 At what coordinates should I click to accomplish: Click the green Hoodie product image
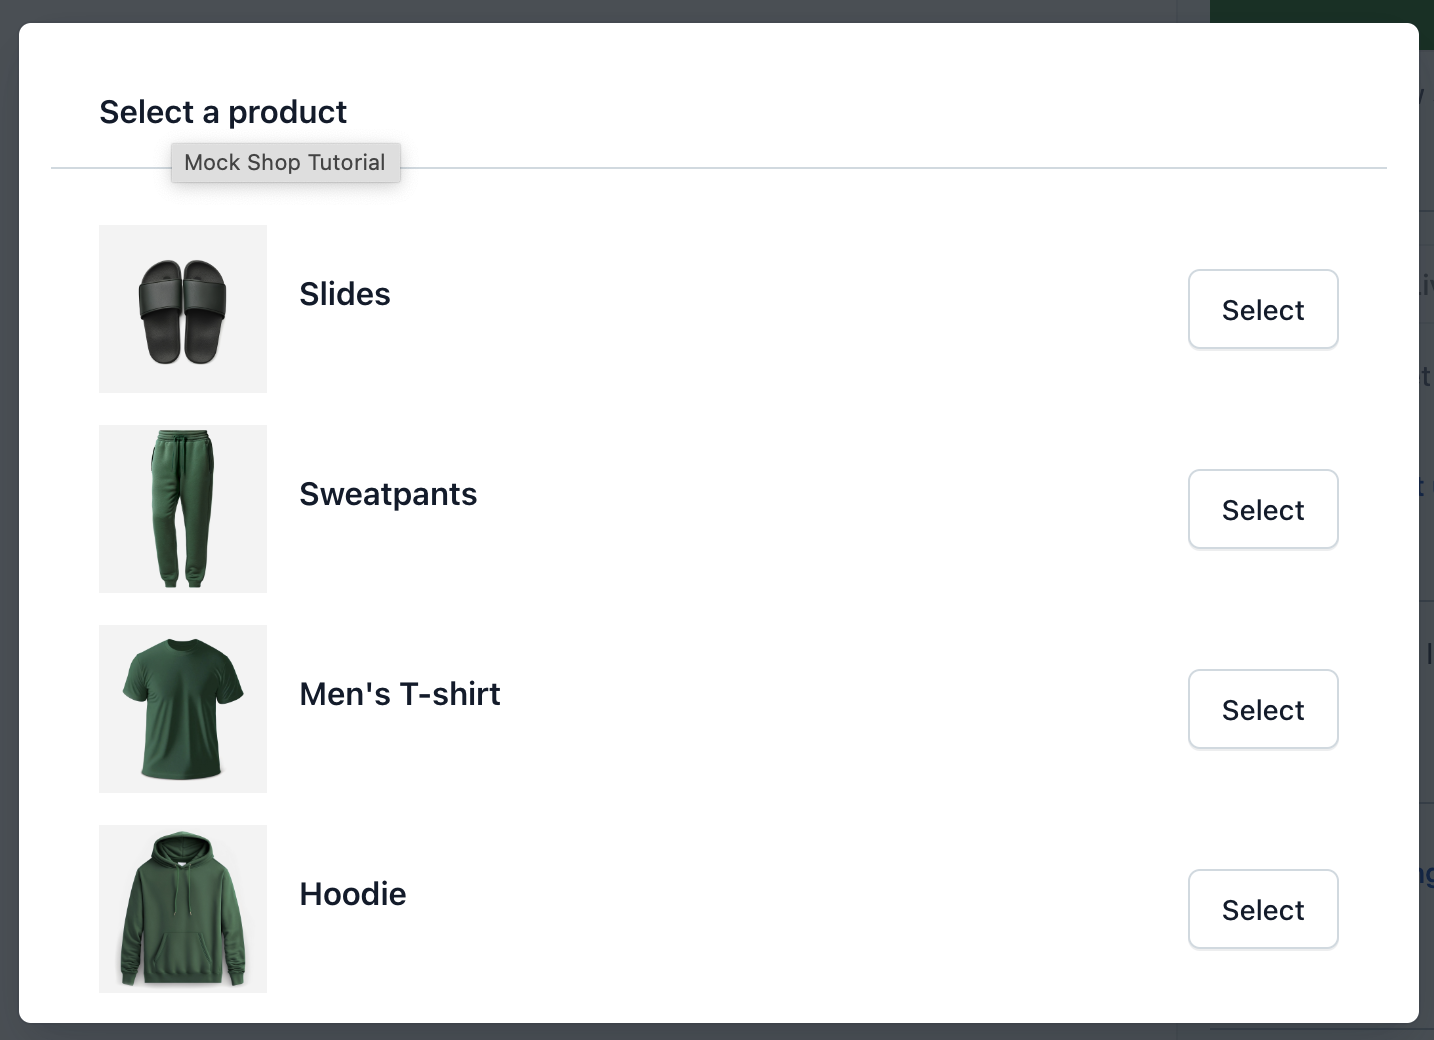point(183,909)
